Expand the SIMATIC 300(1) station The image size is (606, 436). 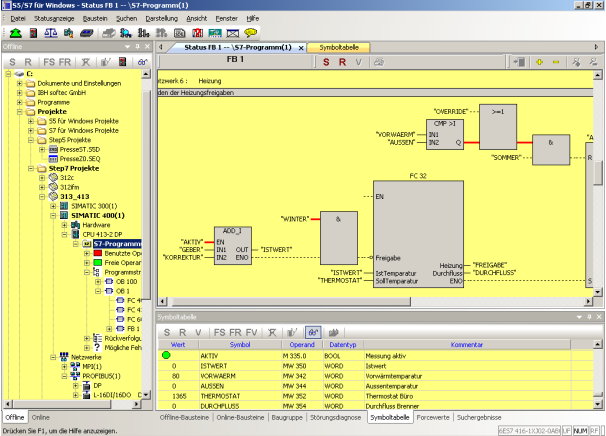point(53,206)
